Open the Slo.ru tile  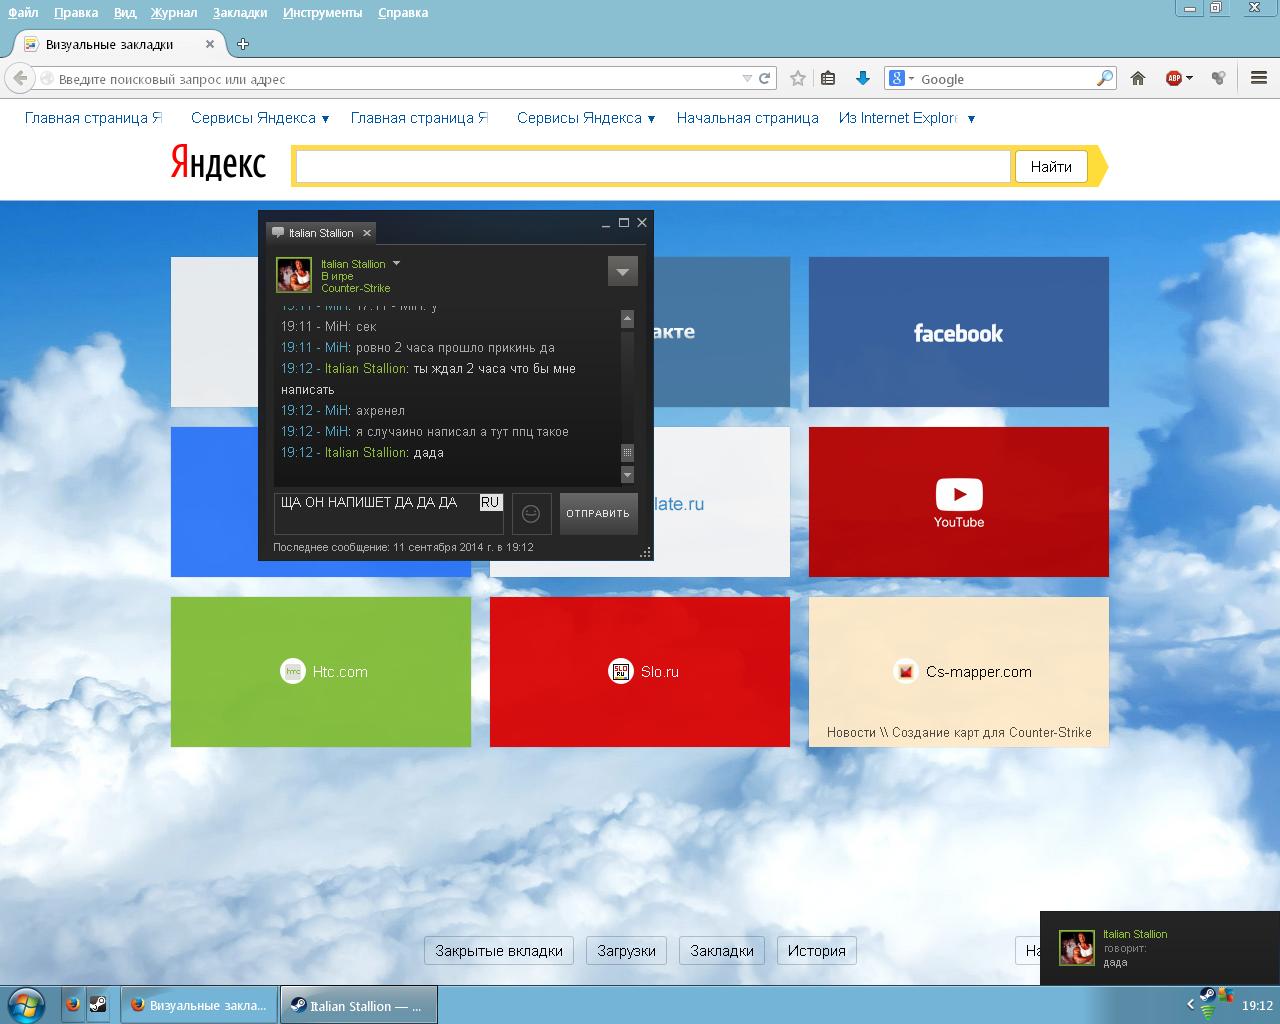click(639, 672)
